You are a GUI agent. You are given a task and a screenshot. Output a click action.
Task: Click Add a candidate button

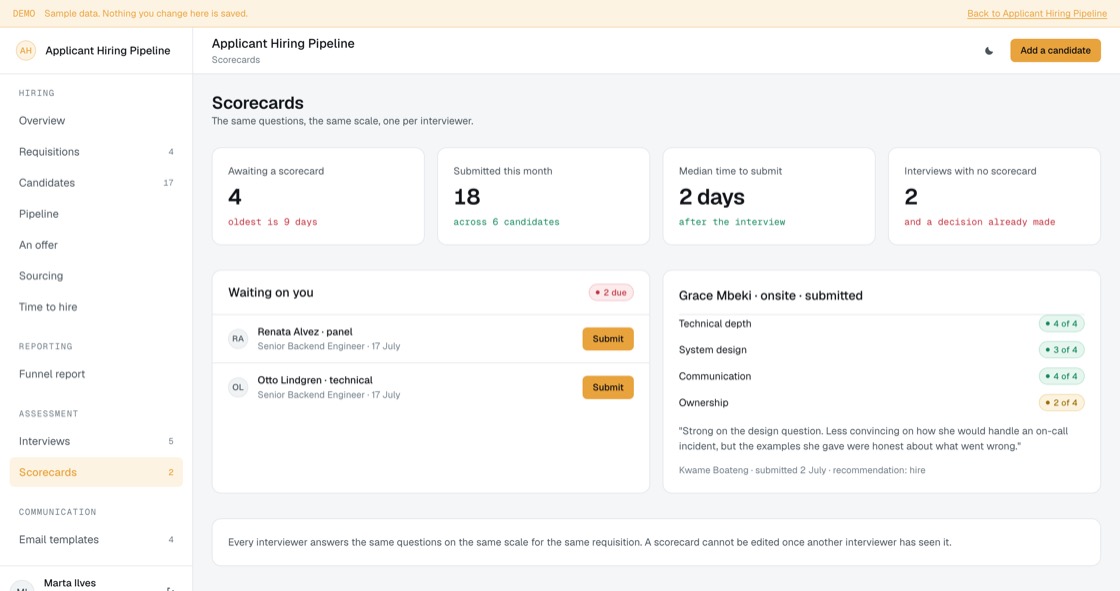(x=1055, y=51)
